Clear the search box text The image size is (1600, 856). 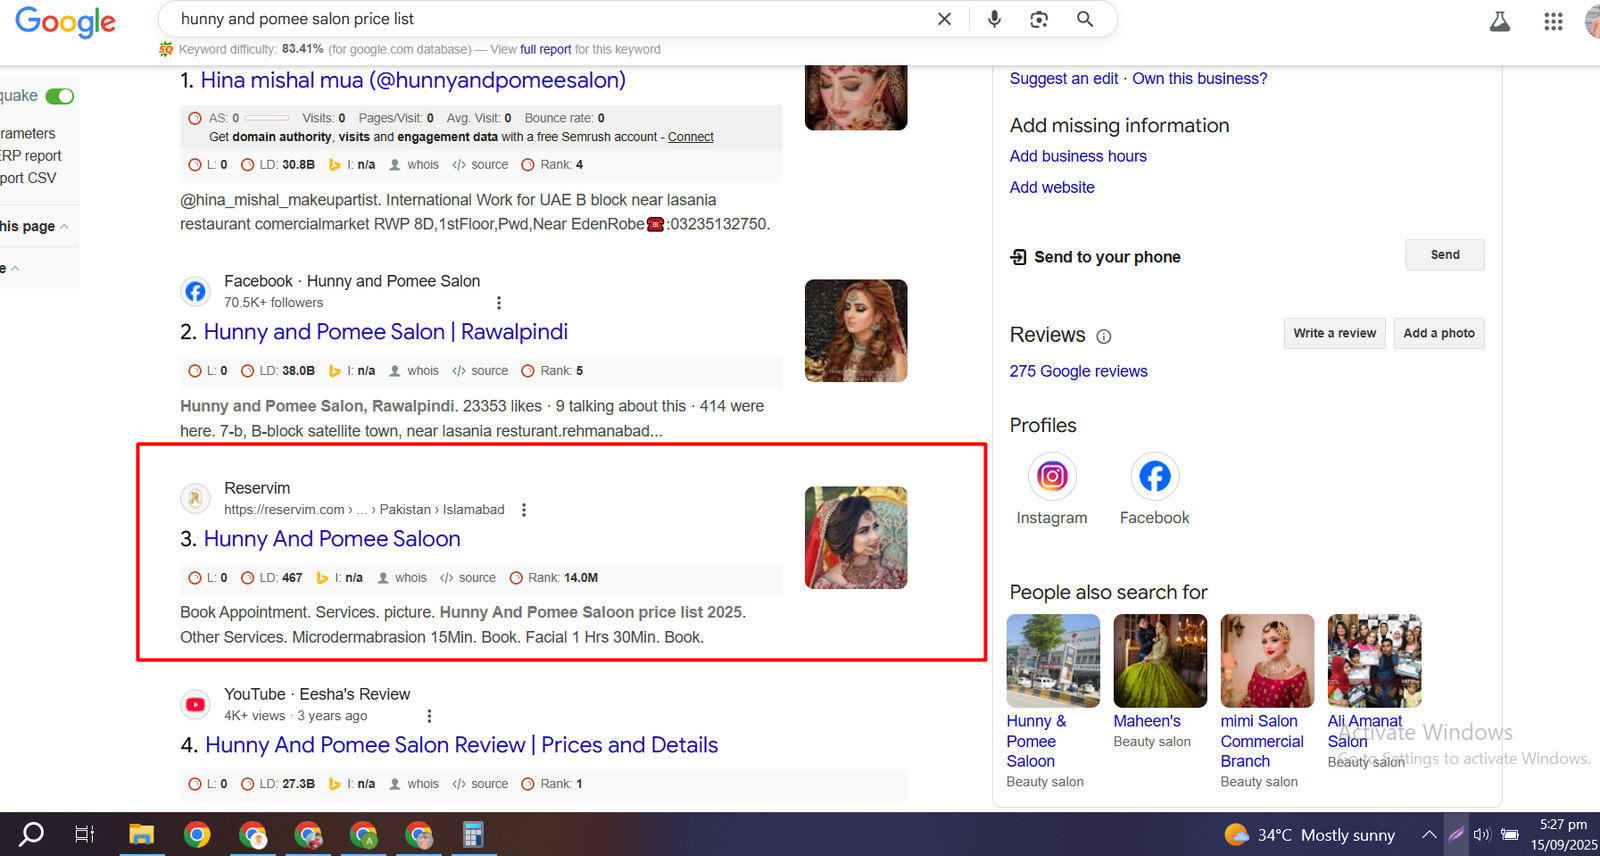pyautogui.click(x=944, y=19)
